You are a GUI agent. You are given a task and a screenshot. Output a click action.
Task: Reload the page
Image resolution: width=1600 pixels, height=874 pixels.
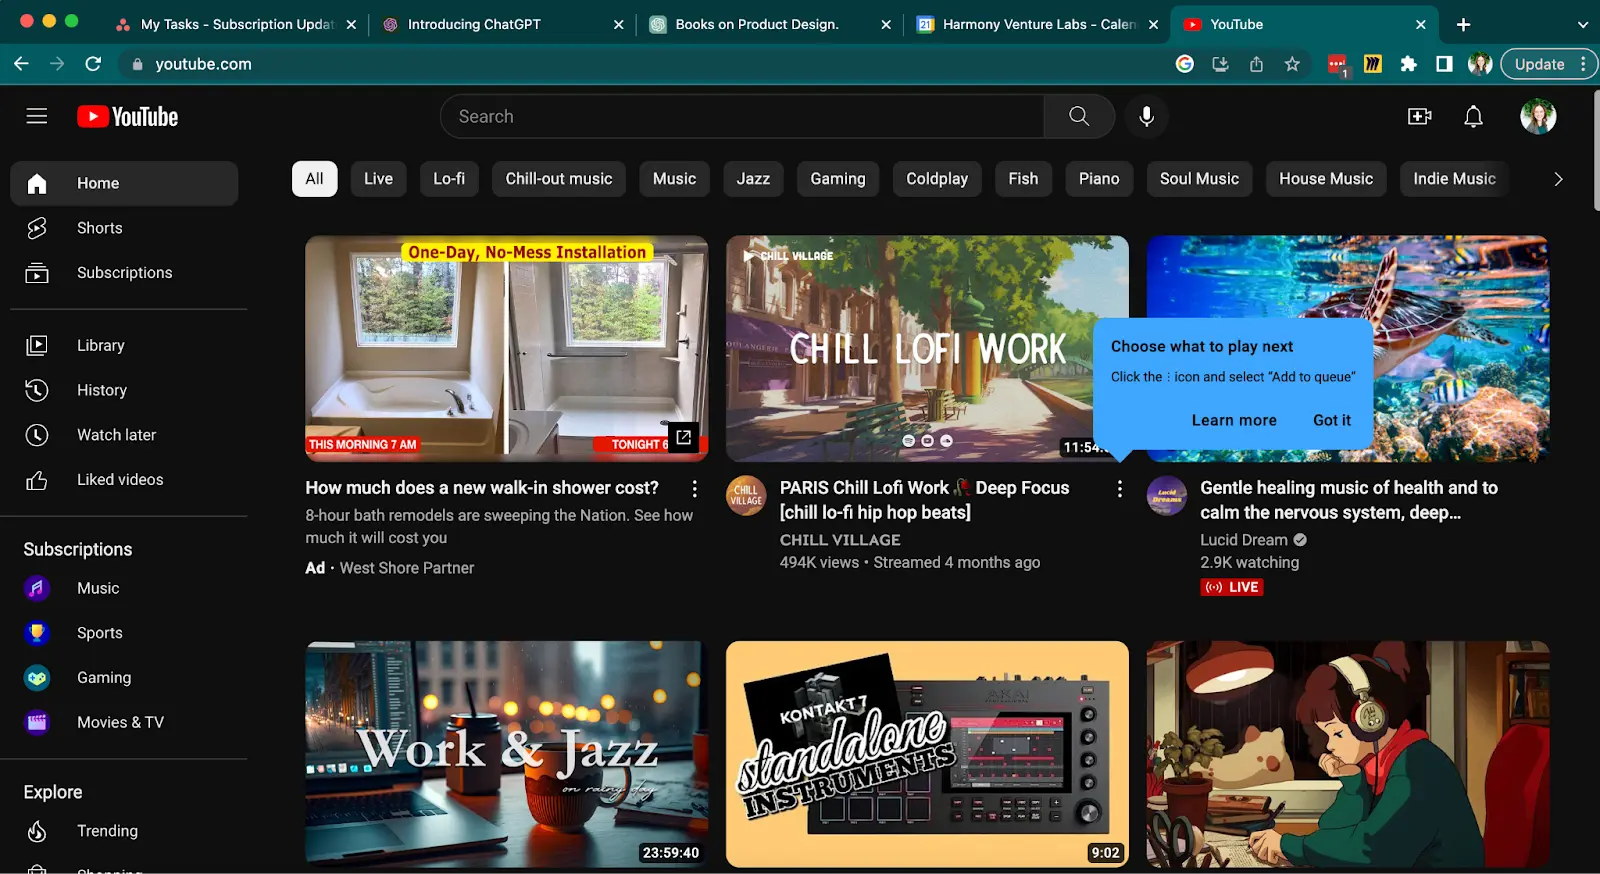pyautogui.click(x=93, y=64)
